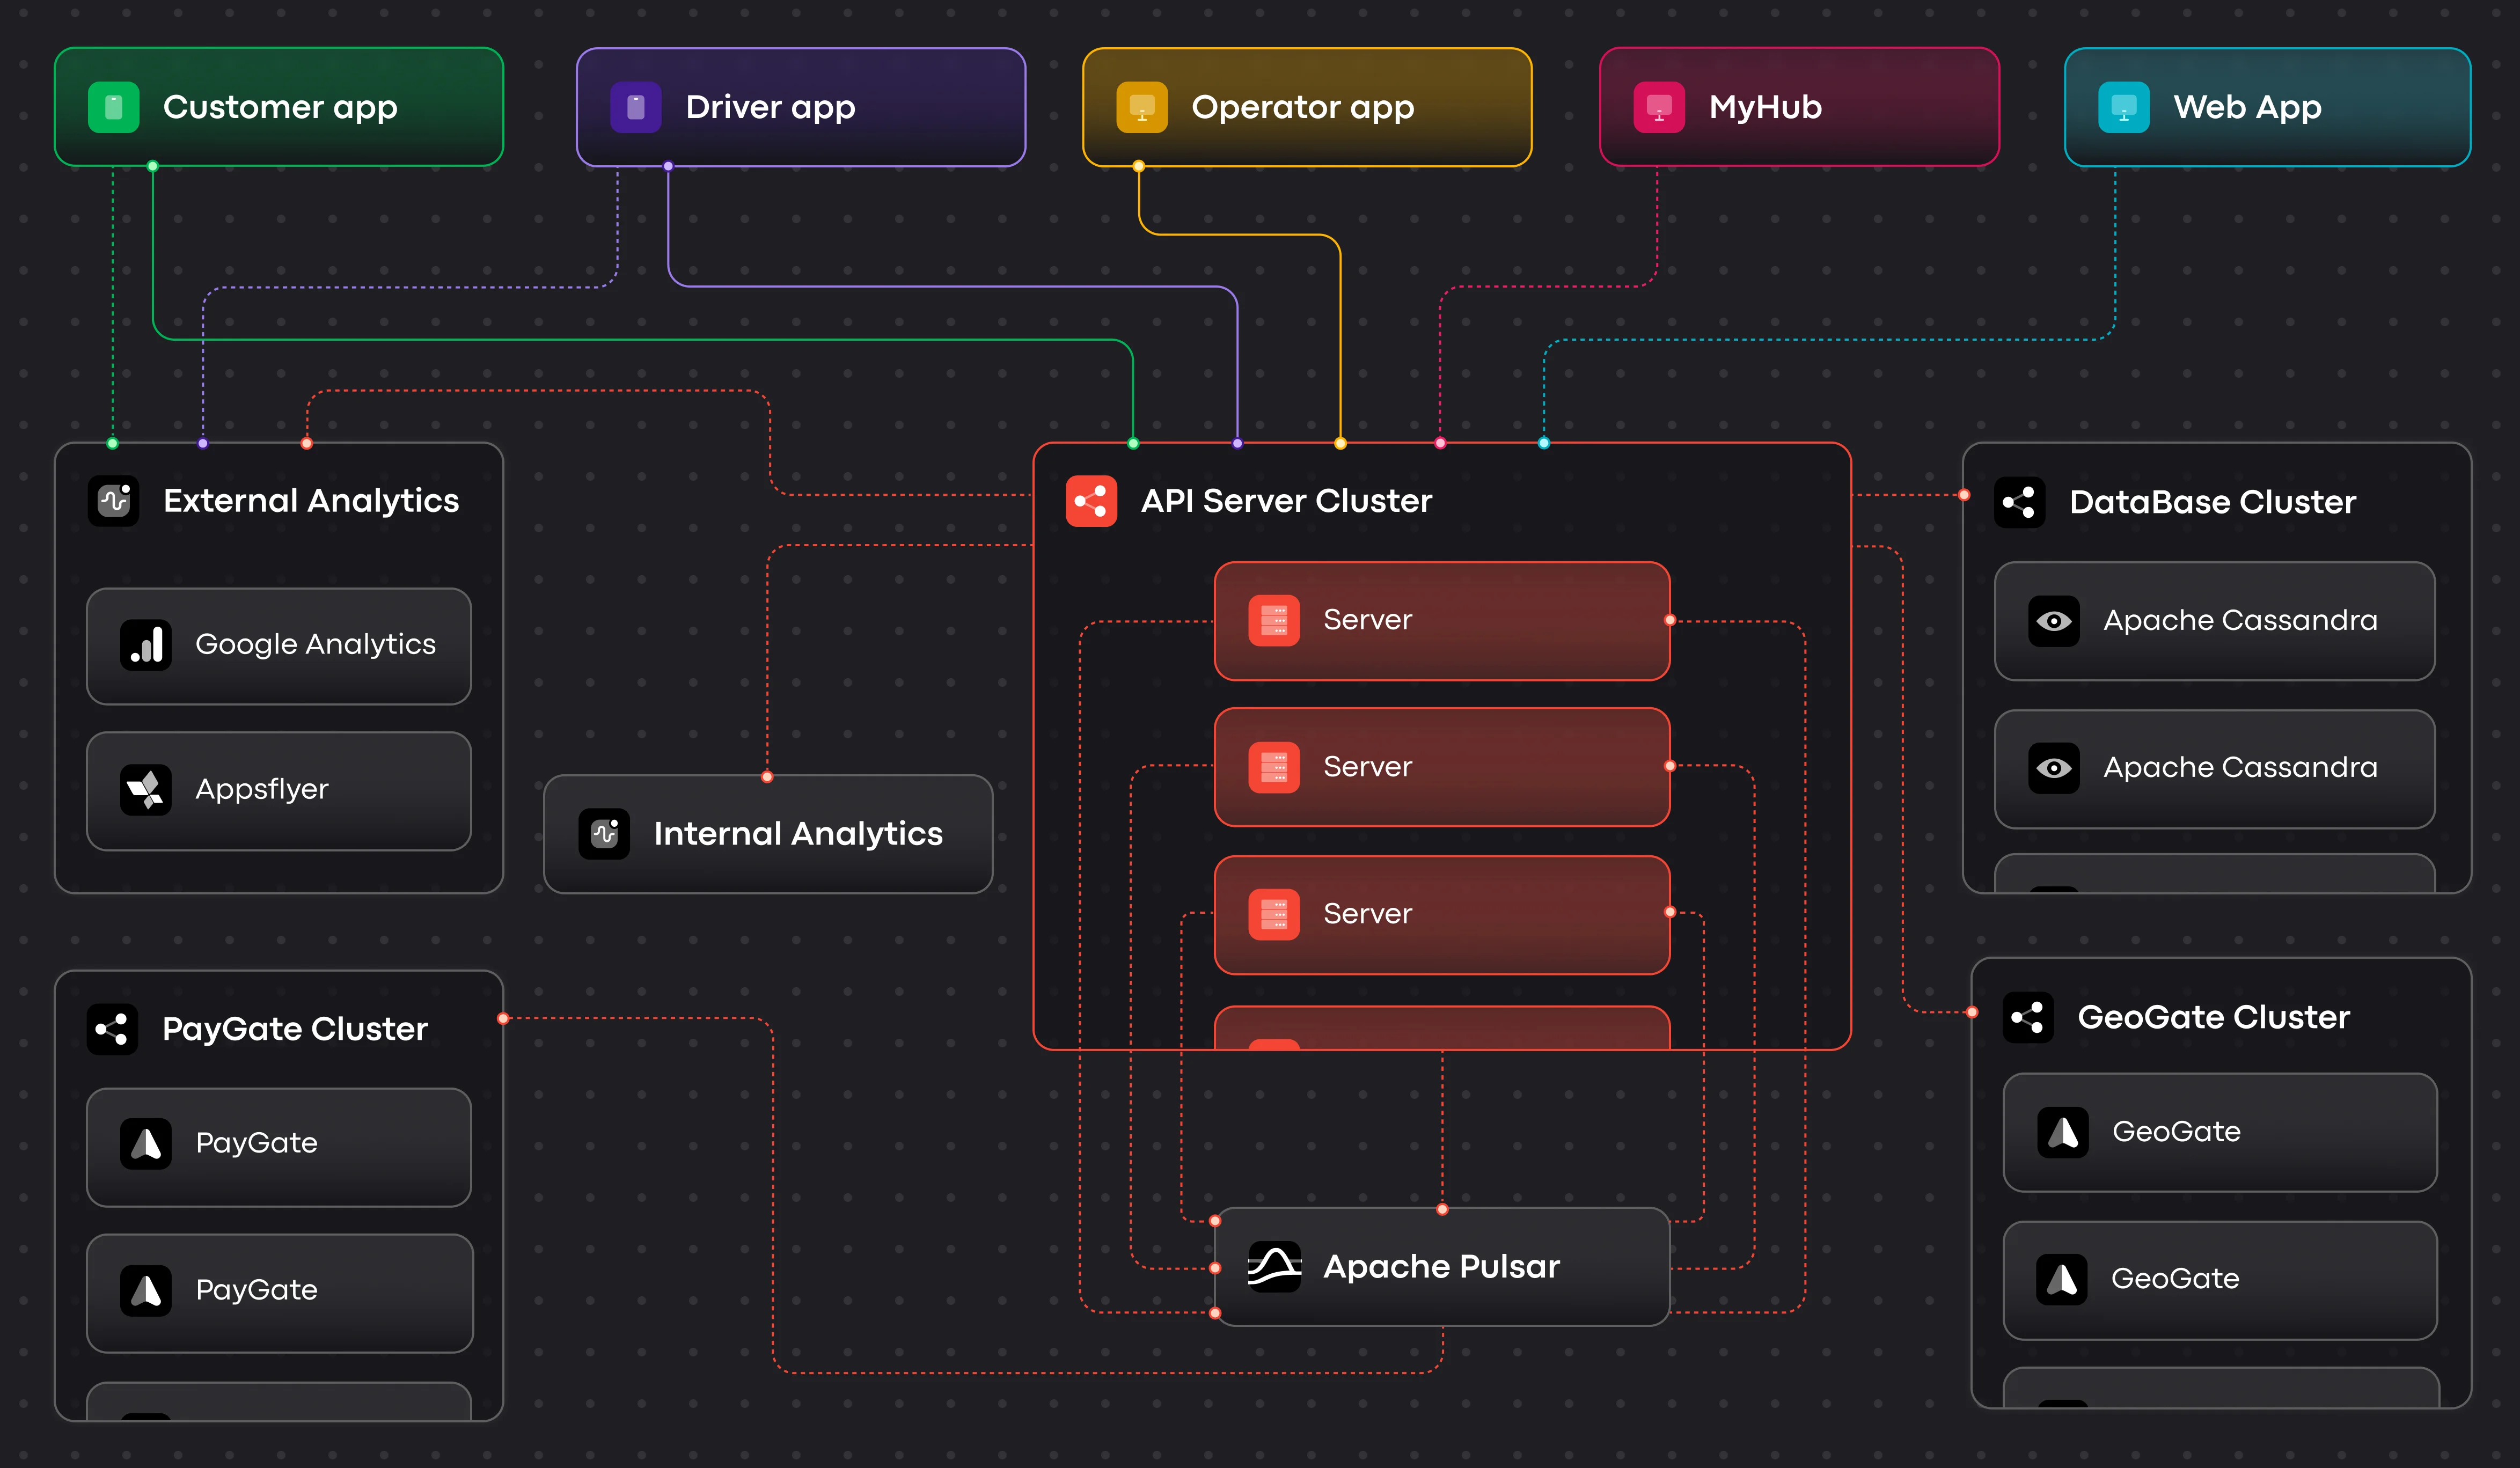Click the Internal Analytics pulse icon
2520x1468 pixels.
[x=604, y=834]
